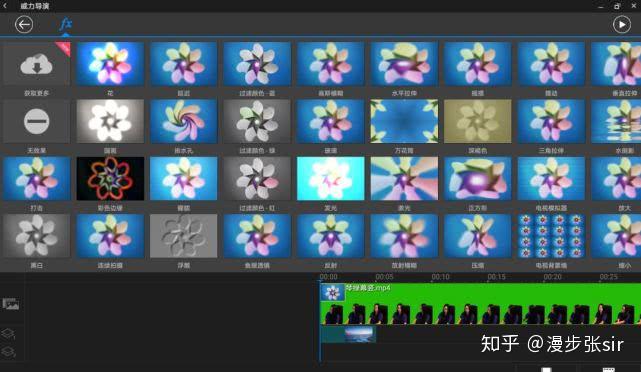The image size is (641, 372).
Task: Select the white glowing flower effect thumbnail
Action: 110,121
